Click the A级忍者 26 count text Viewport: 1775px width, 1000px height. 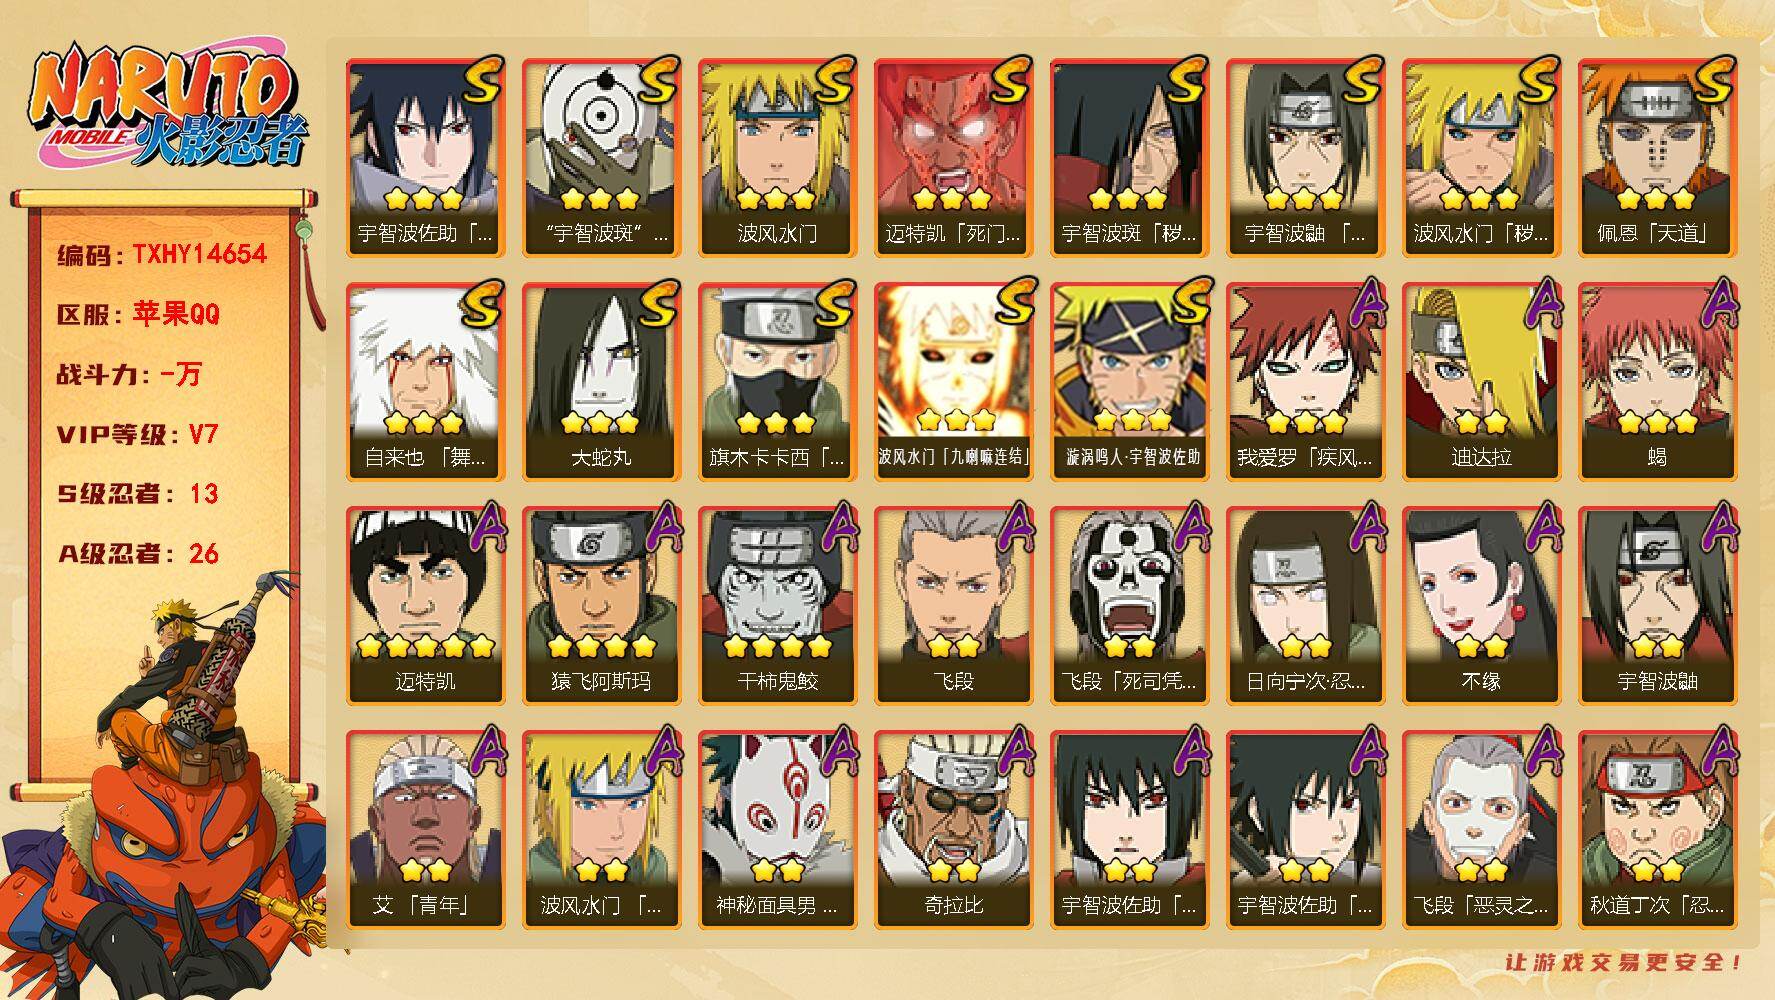(x=137, y=554)
